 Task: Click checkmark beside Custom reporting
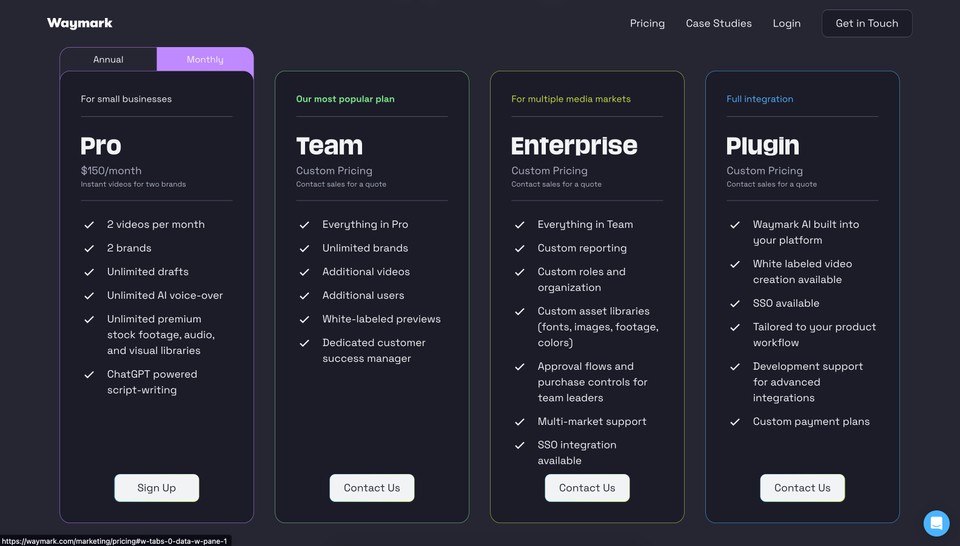[x=520, y=249]
